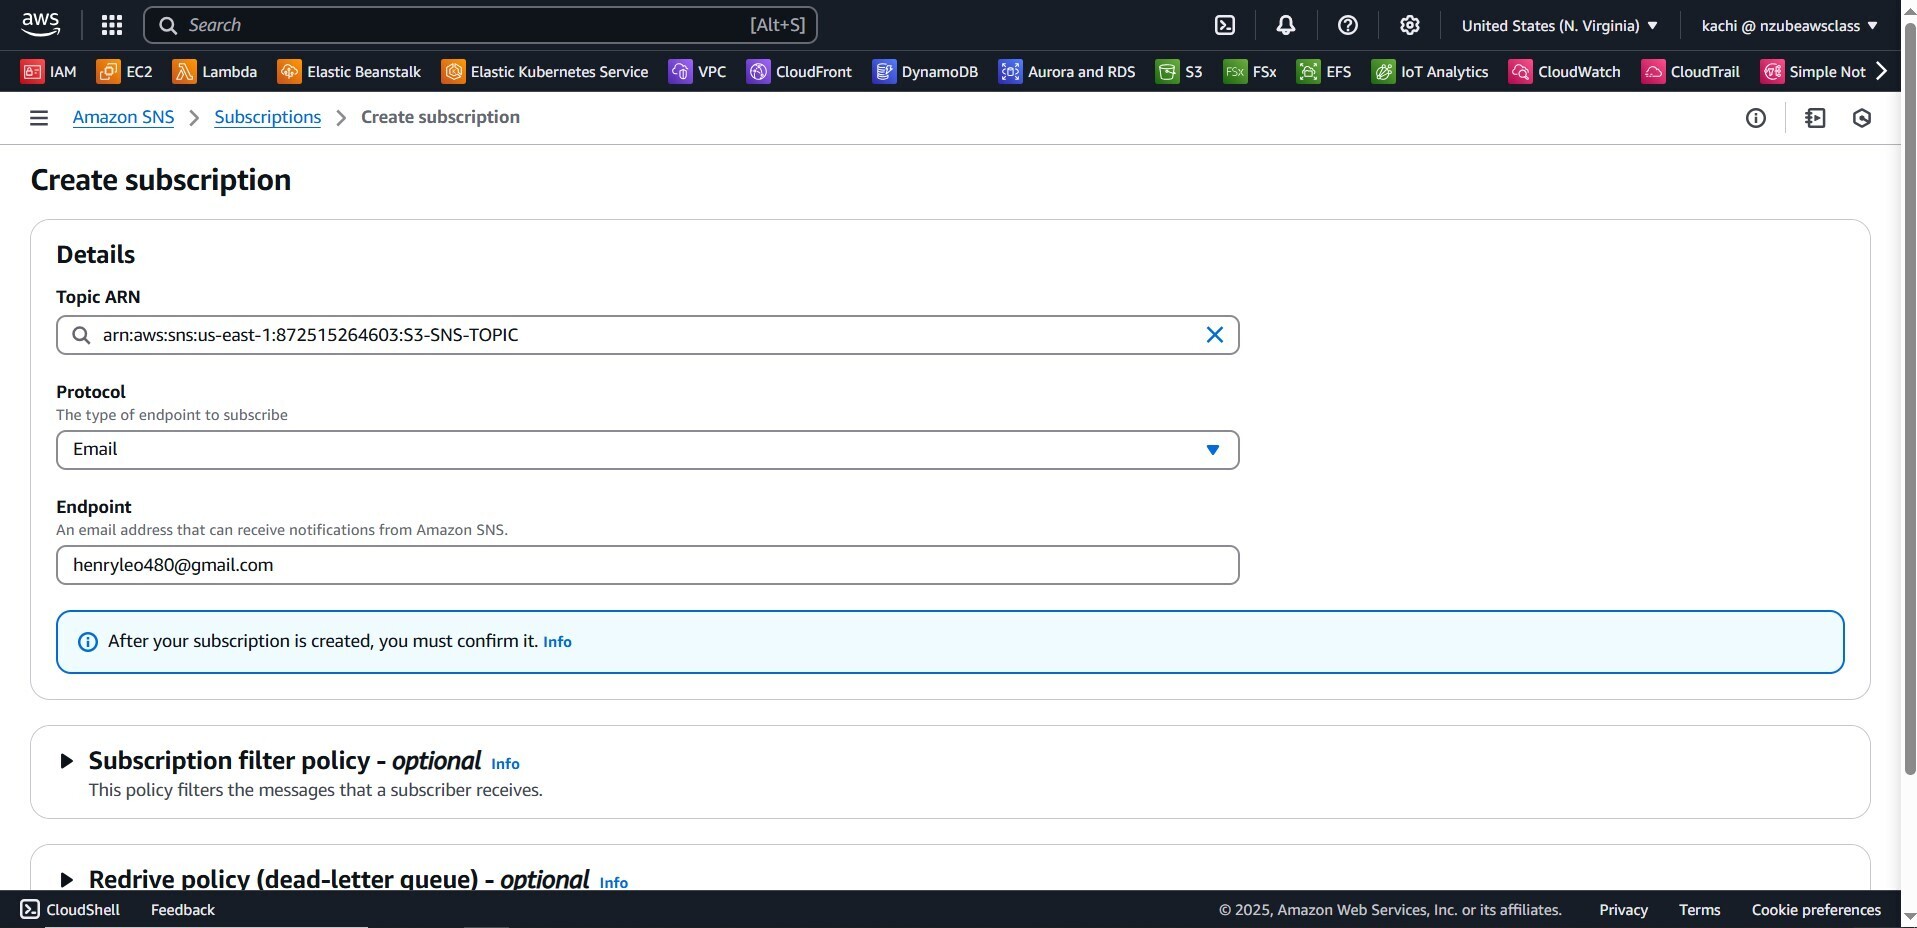The height and width of the screenshot is (928, 1917).
Task: Open the EC2 shortcut icon
Action: 108,71
